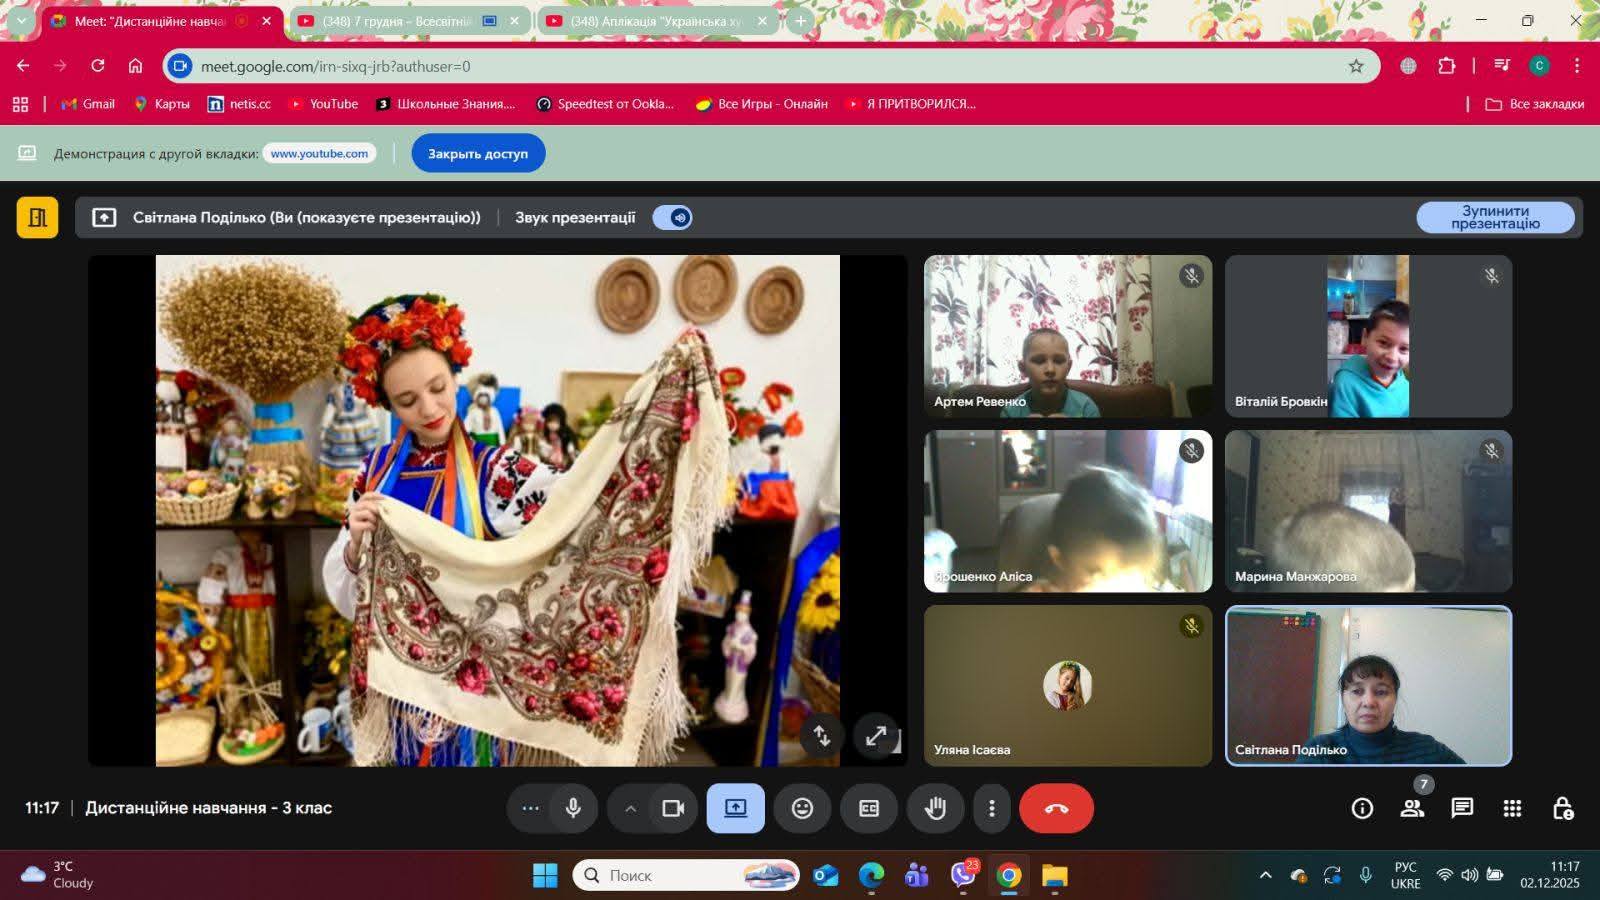
Task: Open the chat panel icon
Action: coord(1462,808)
